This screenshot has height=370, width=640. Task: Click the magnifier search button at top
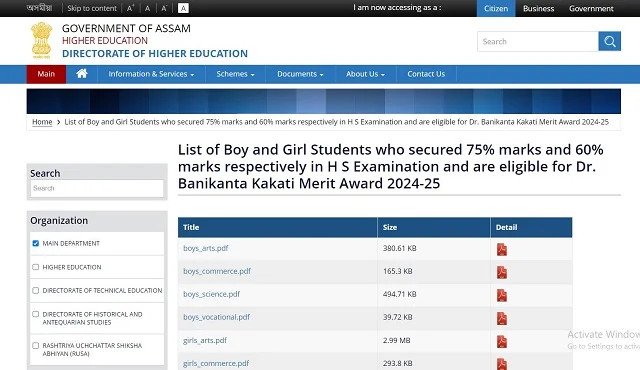click(609, 41)
